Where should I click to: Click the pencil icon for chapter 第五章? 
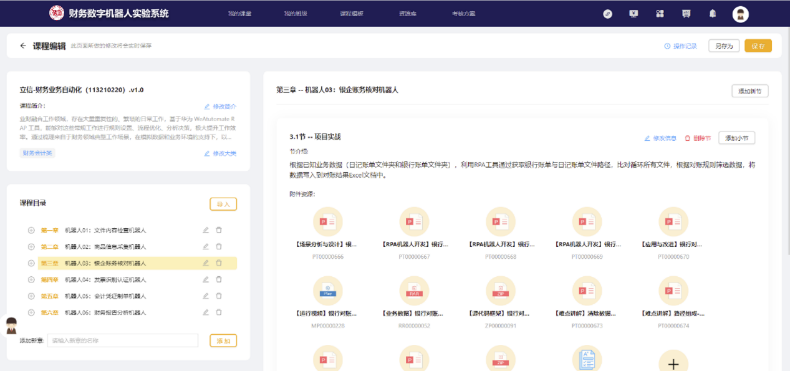coord(206,296)
